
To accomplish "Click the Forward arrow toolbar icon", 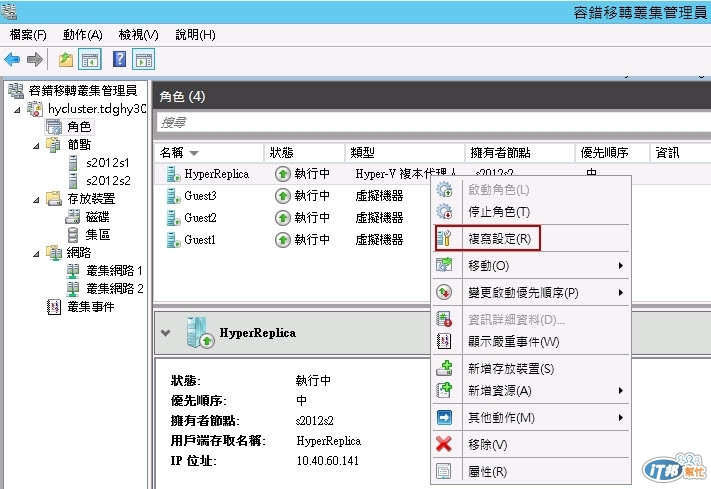I will 34,59.
